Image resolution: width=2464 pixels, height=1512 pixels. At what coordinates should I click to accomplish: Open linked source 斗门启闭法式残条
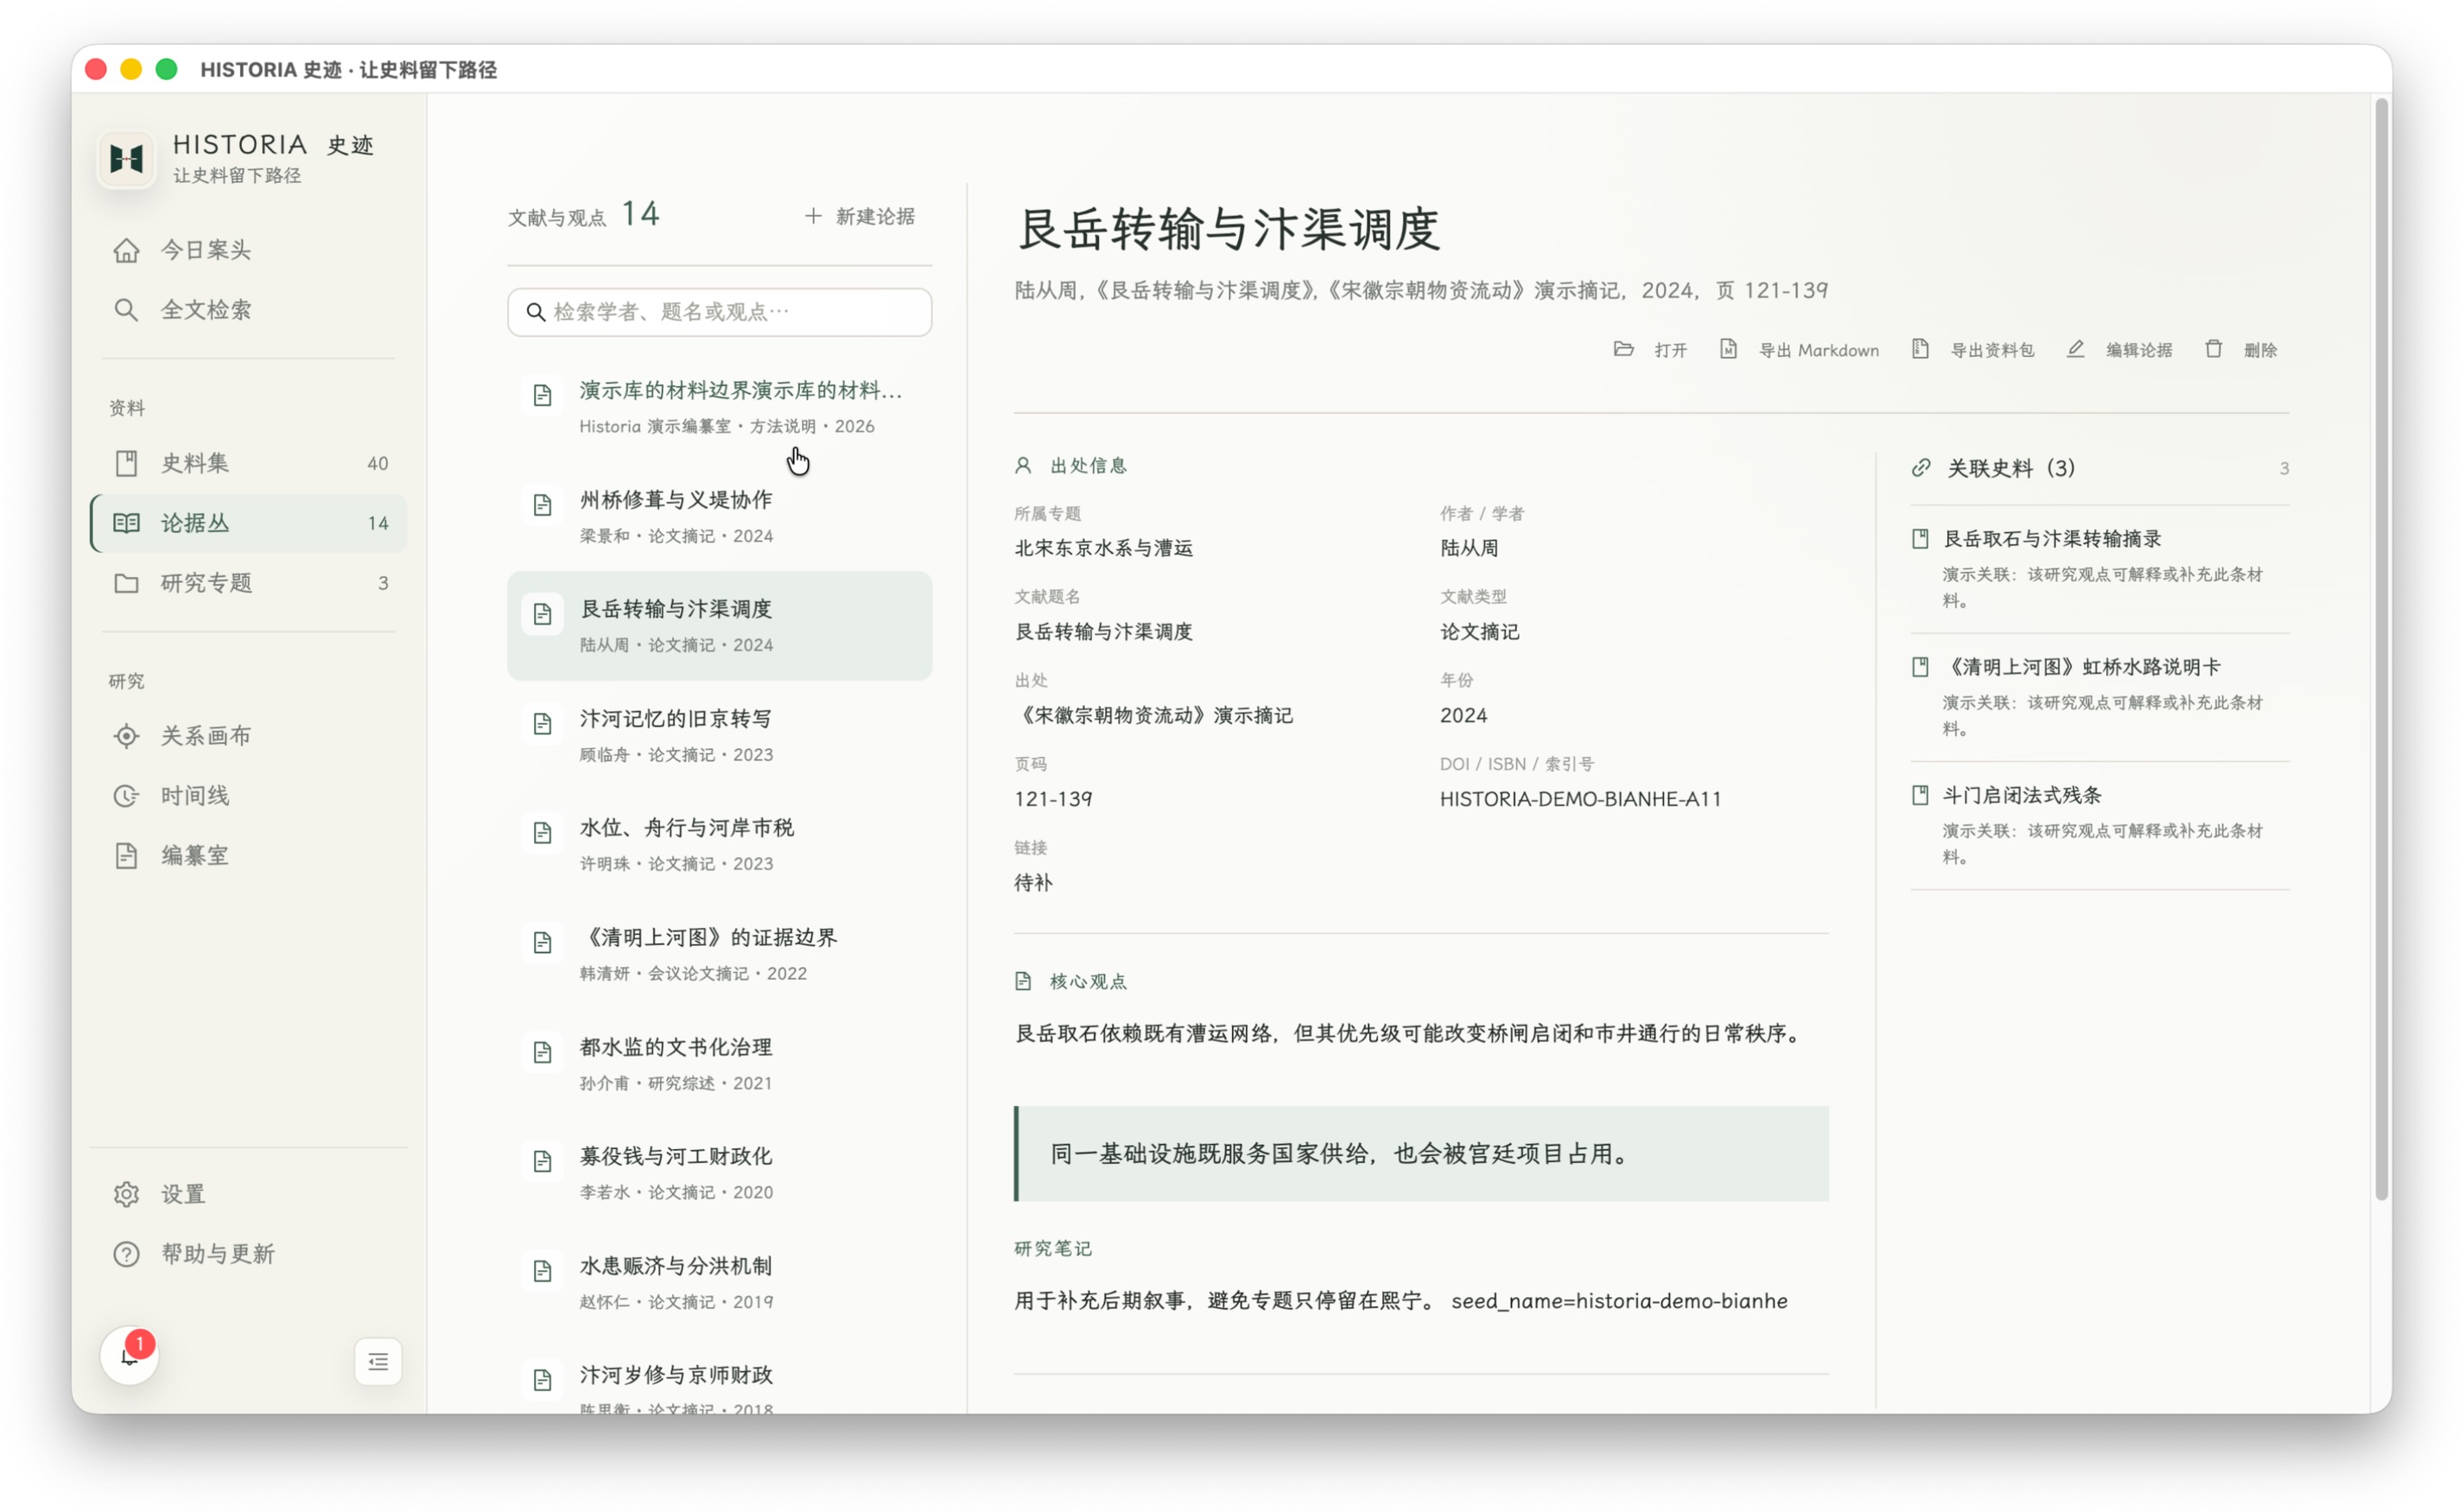[x=2099, y=825]
